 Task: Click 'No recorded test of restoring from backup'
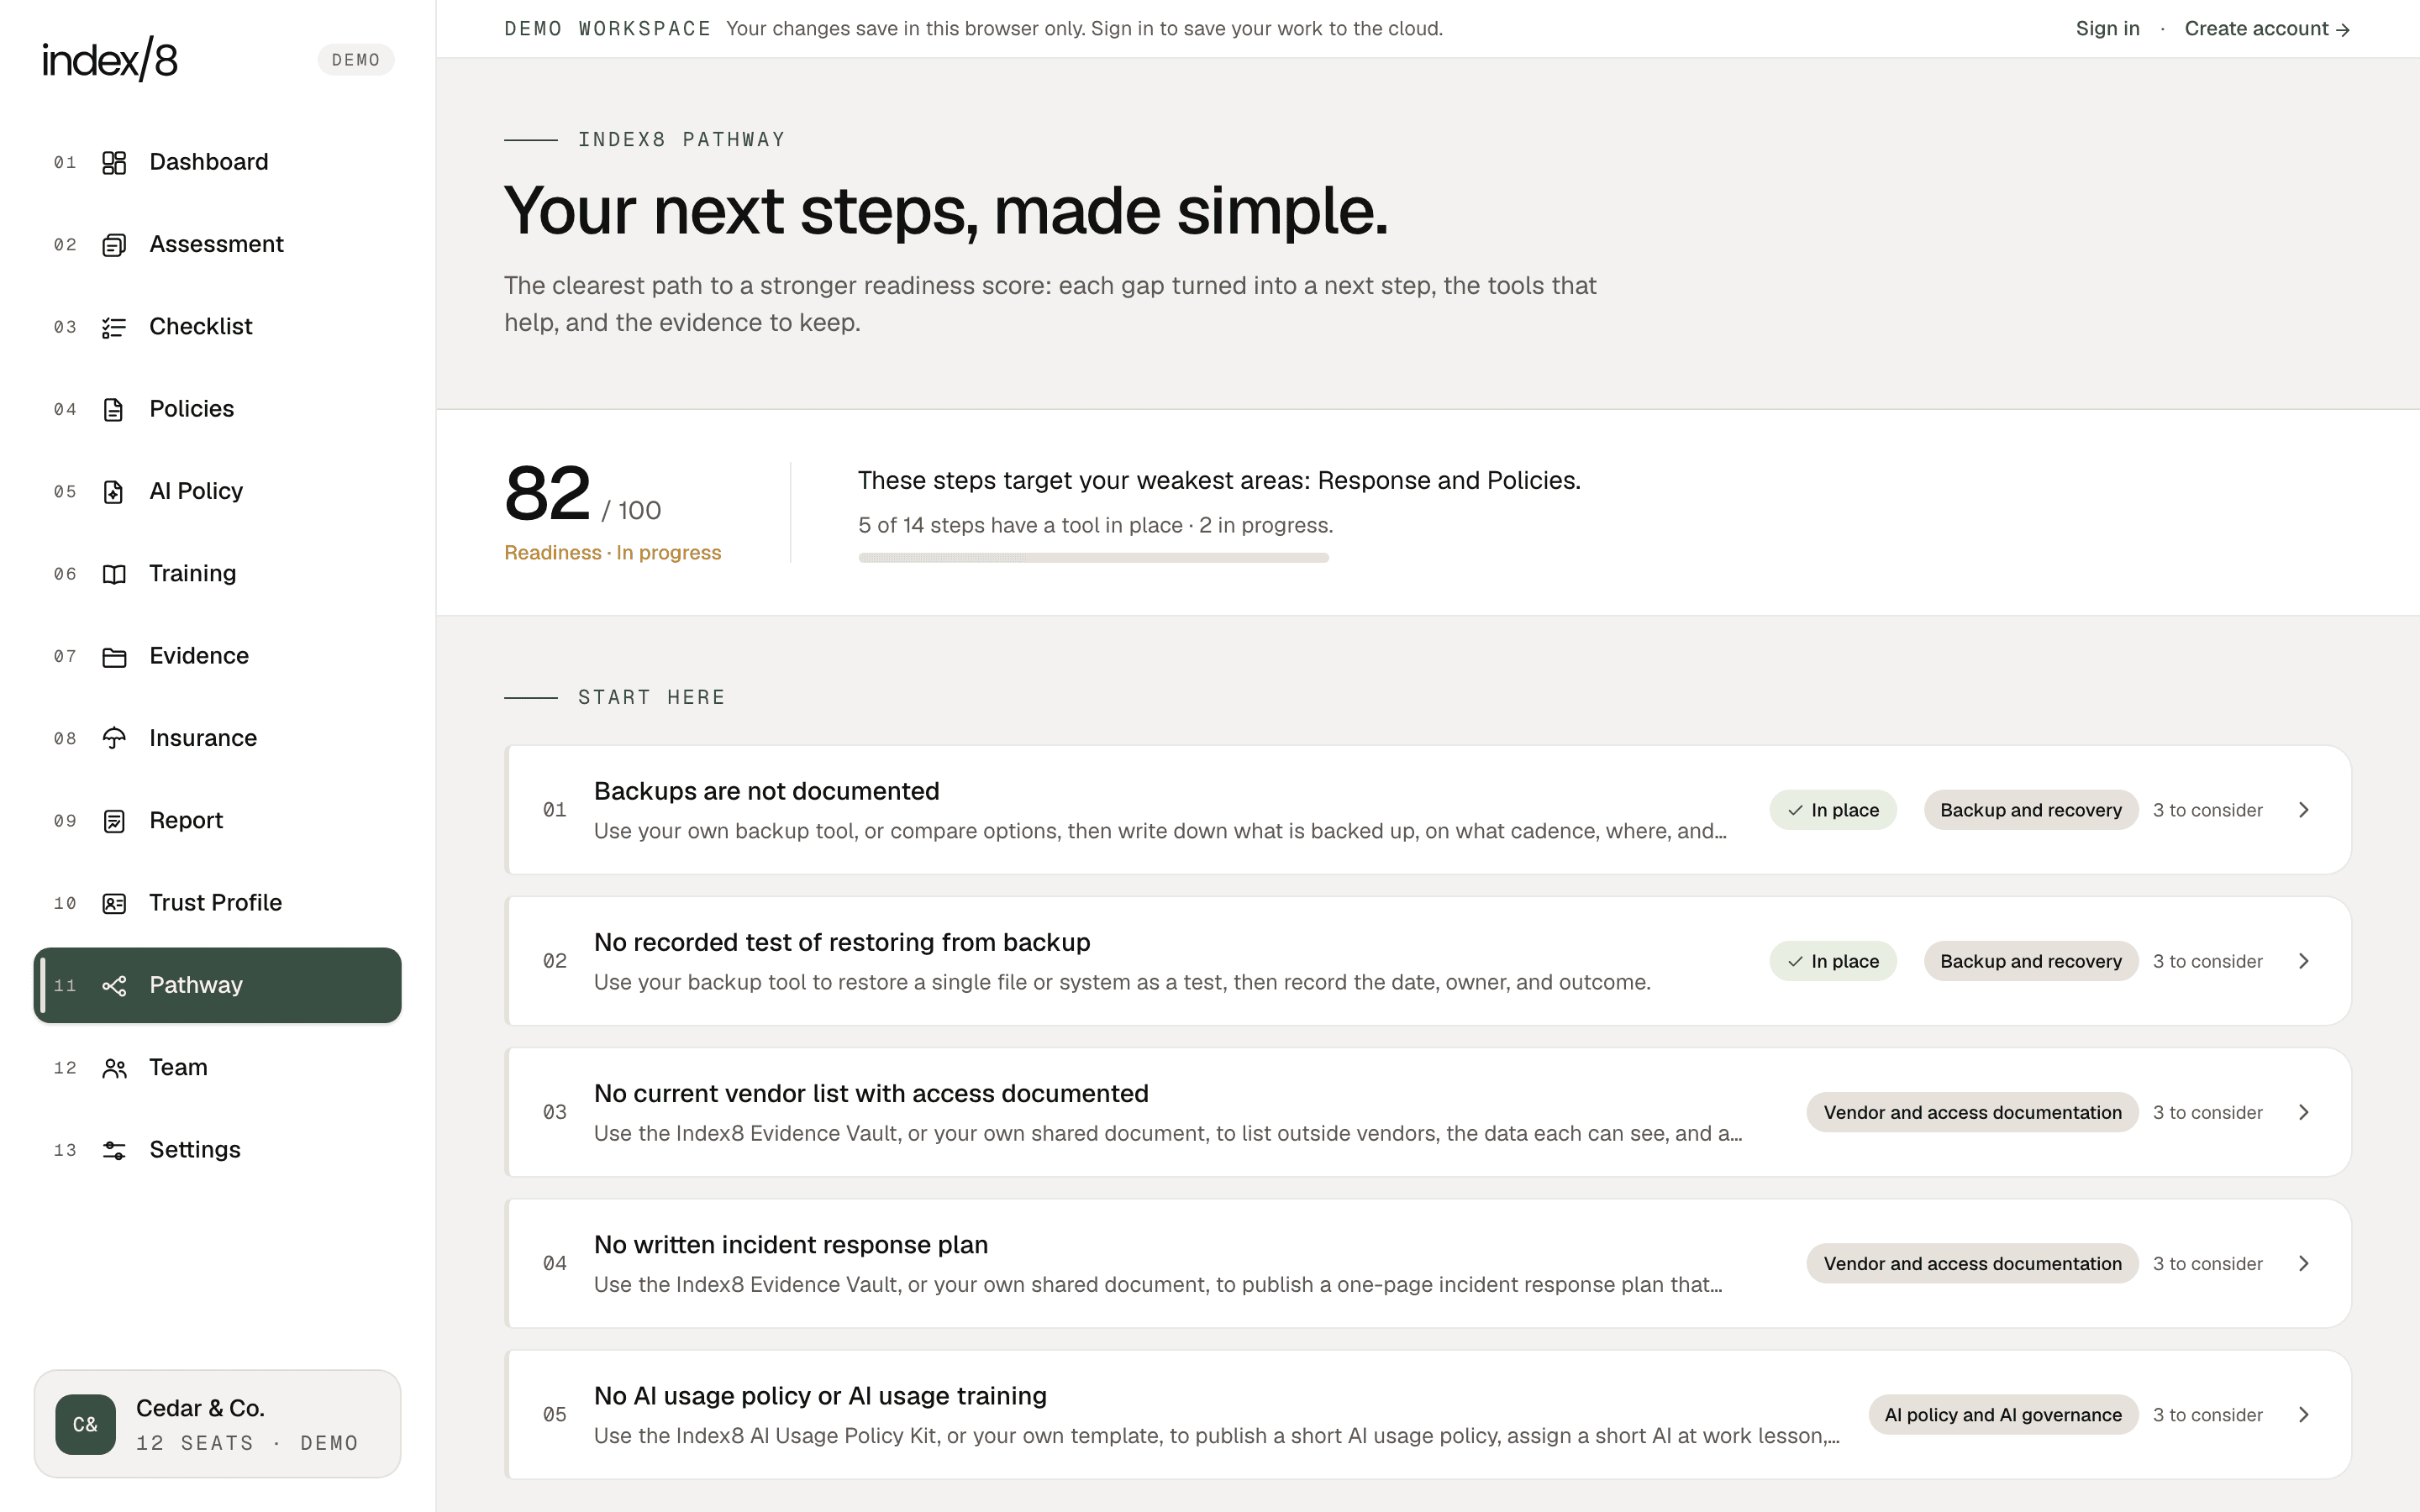point(842,942)
